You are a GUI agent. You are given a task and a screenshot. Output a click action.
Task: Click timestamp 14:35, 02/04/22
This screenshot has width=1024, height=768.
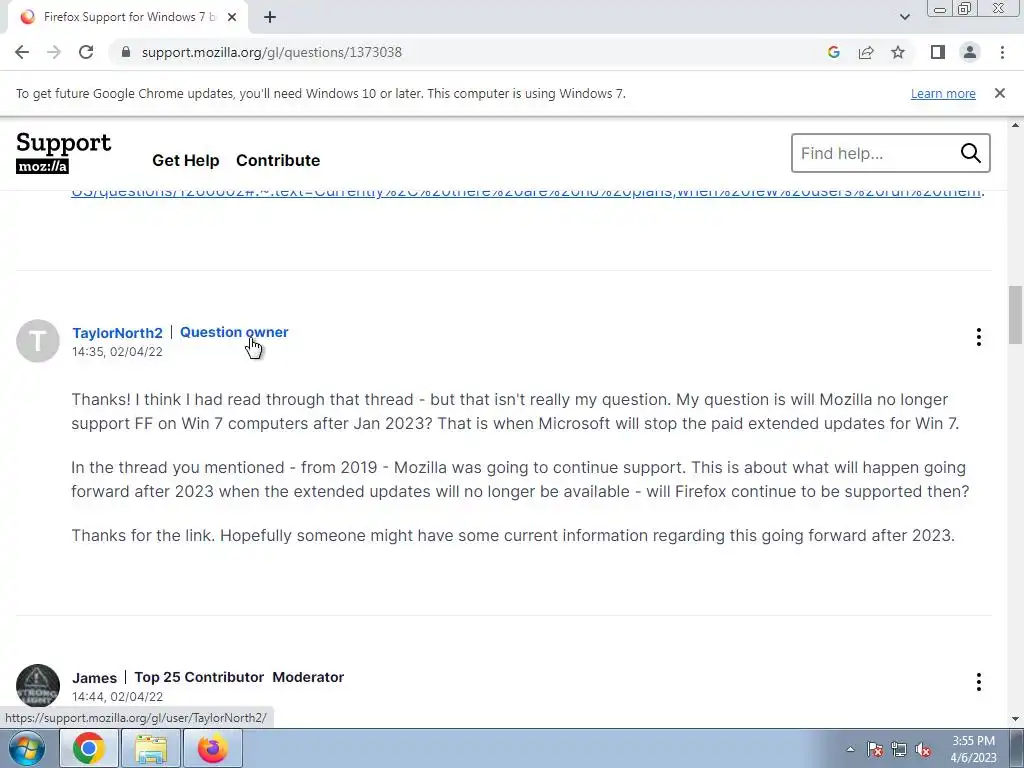[117, 351]
